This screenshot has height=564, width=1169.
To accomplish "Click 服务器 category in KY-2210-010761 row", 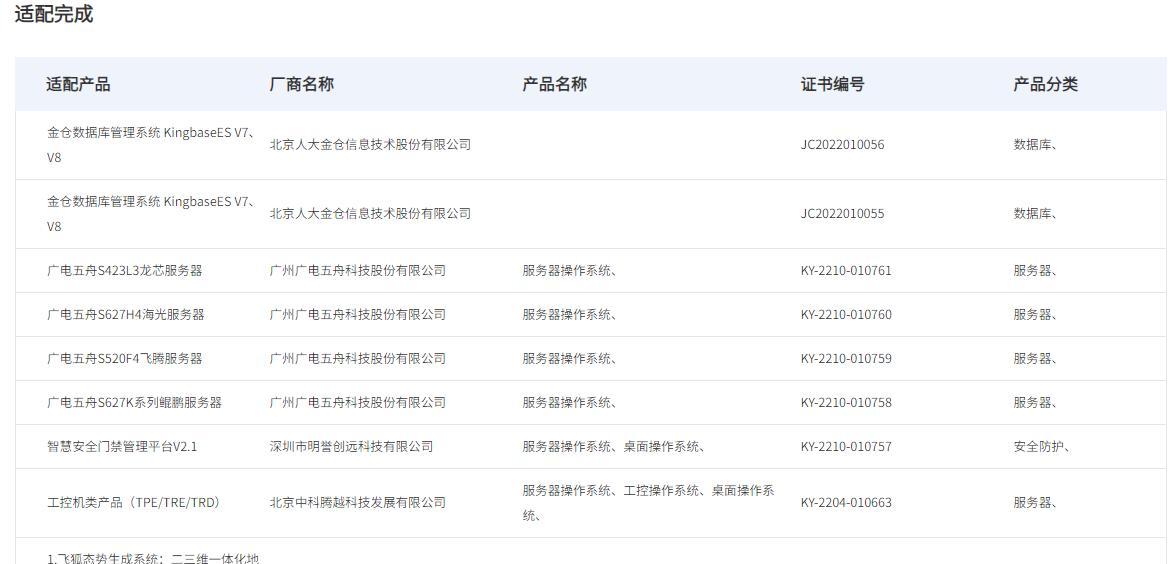I will pos(1035,270).
